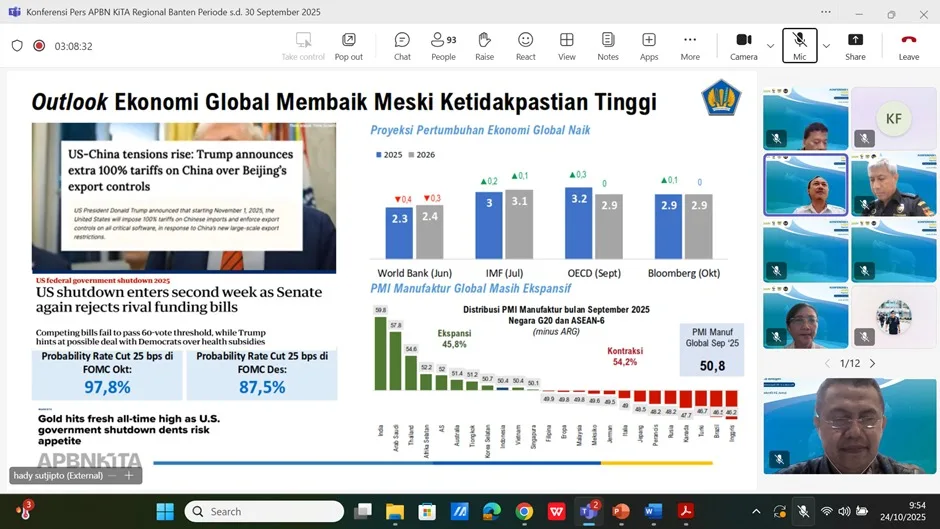940x529 pixels.
Task: Leave the meeting
Action: 908,45
